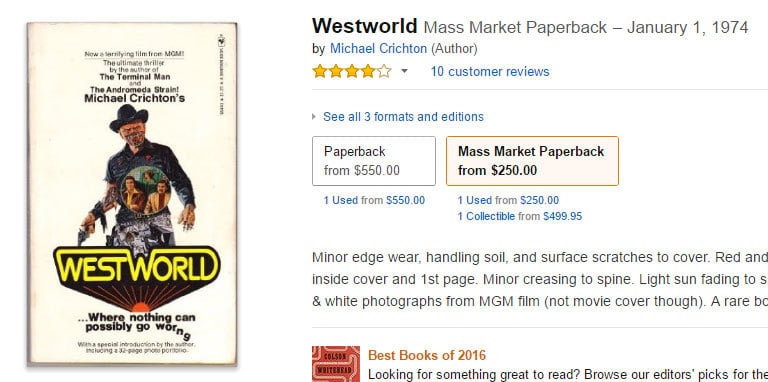Open 1 Used from $550.00 offer
This screenshot has width=768, height=382.
click(374, 200)
